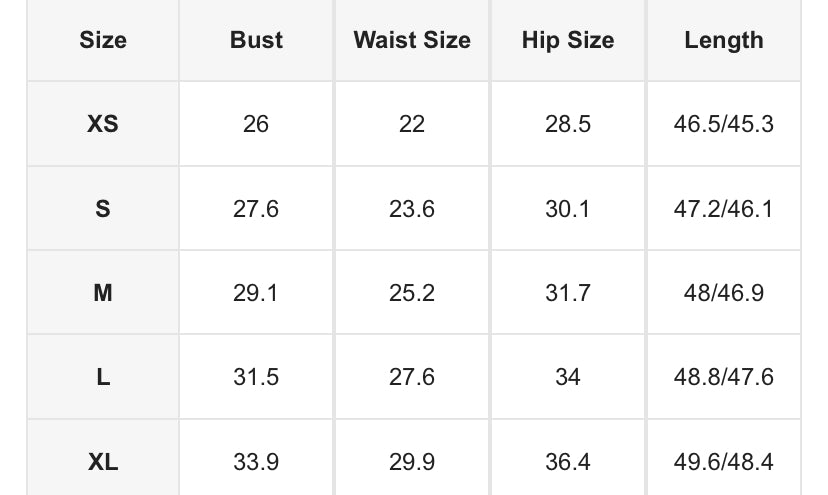The width and height of the screenshot is (828, 495).
Task: Click the XS hip value 28.5
Action: point(567,124)
